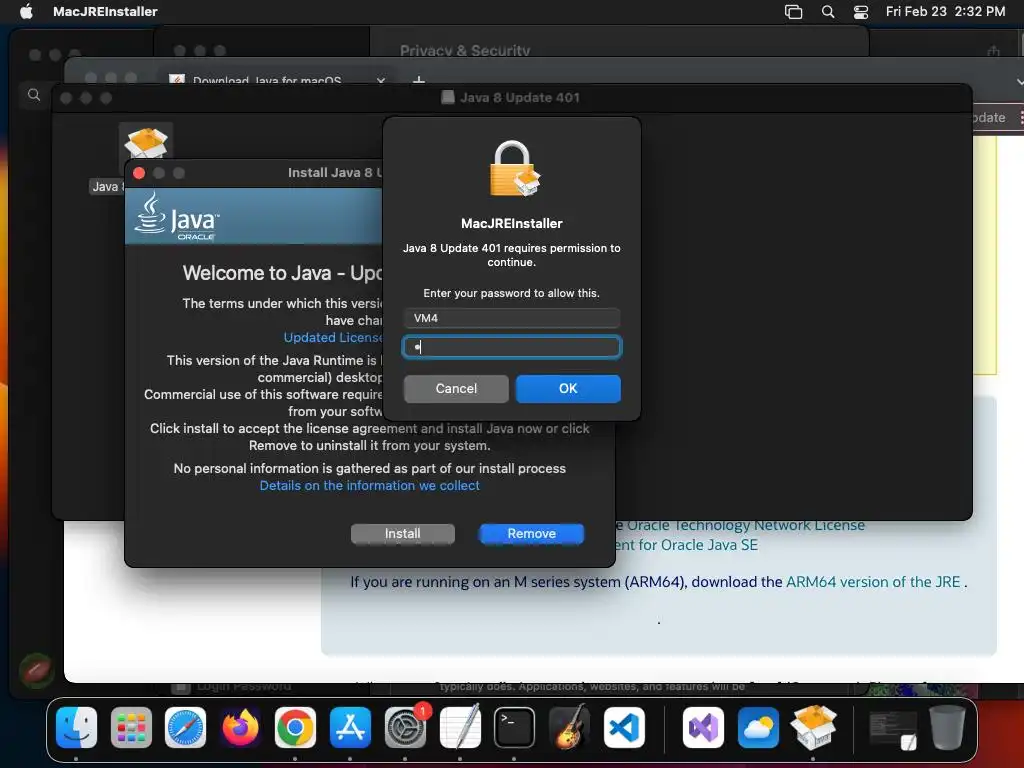The height and width of the screenshot is (768, 1024).
Task: Open the minimized window thumbnail in Dock
Action: [893, 730]
